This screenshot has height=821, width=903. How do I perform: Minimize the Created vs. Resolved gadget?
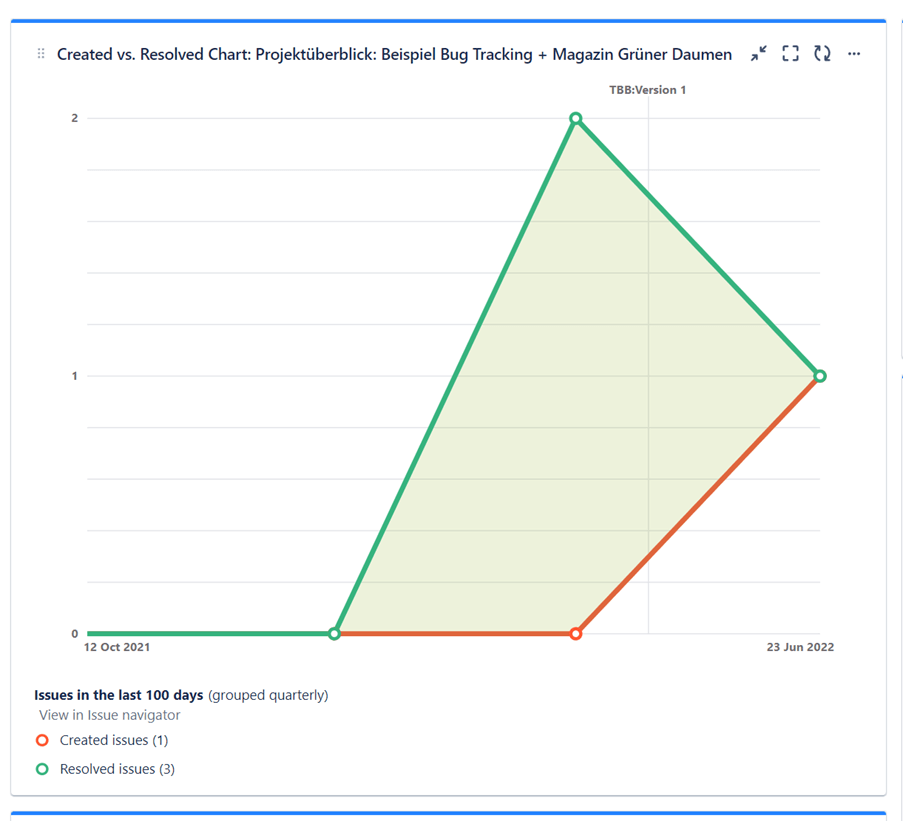[759, 54]
